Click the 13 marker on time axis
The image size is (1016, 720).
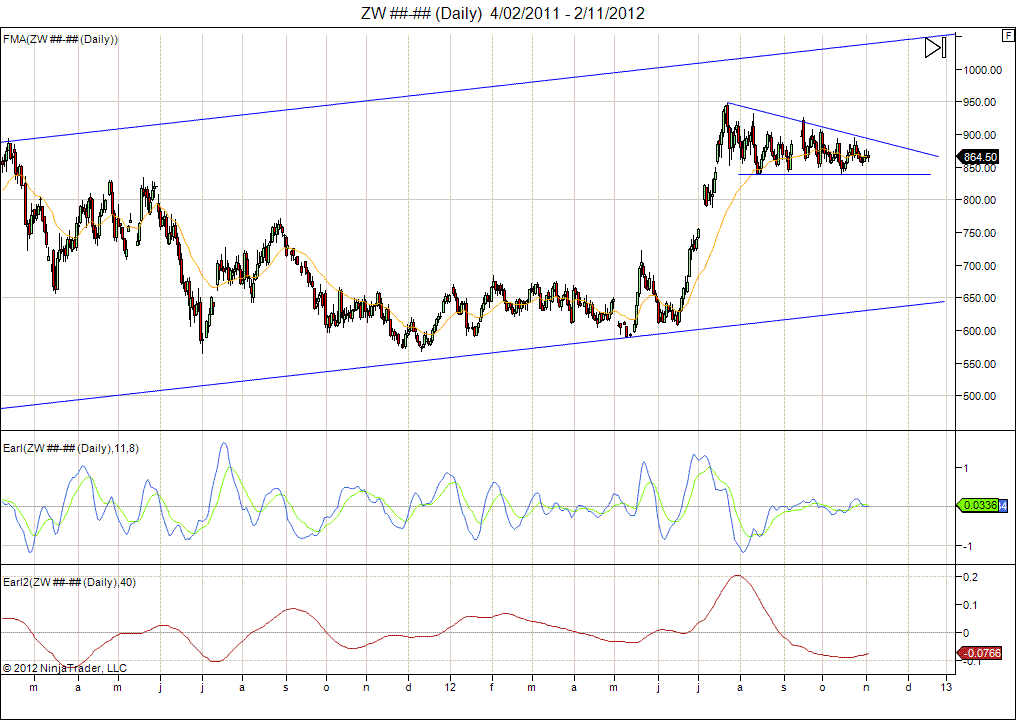(x=946, y=688)
